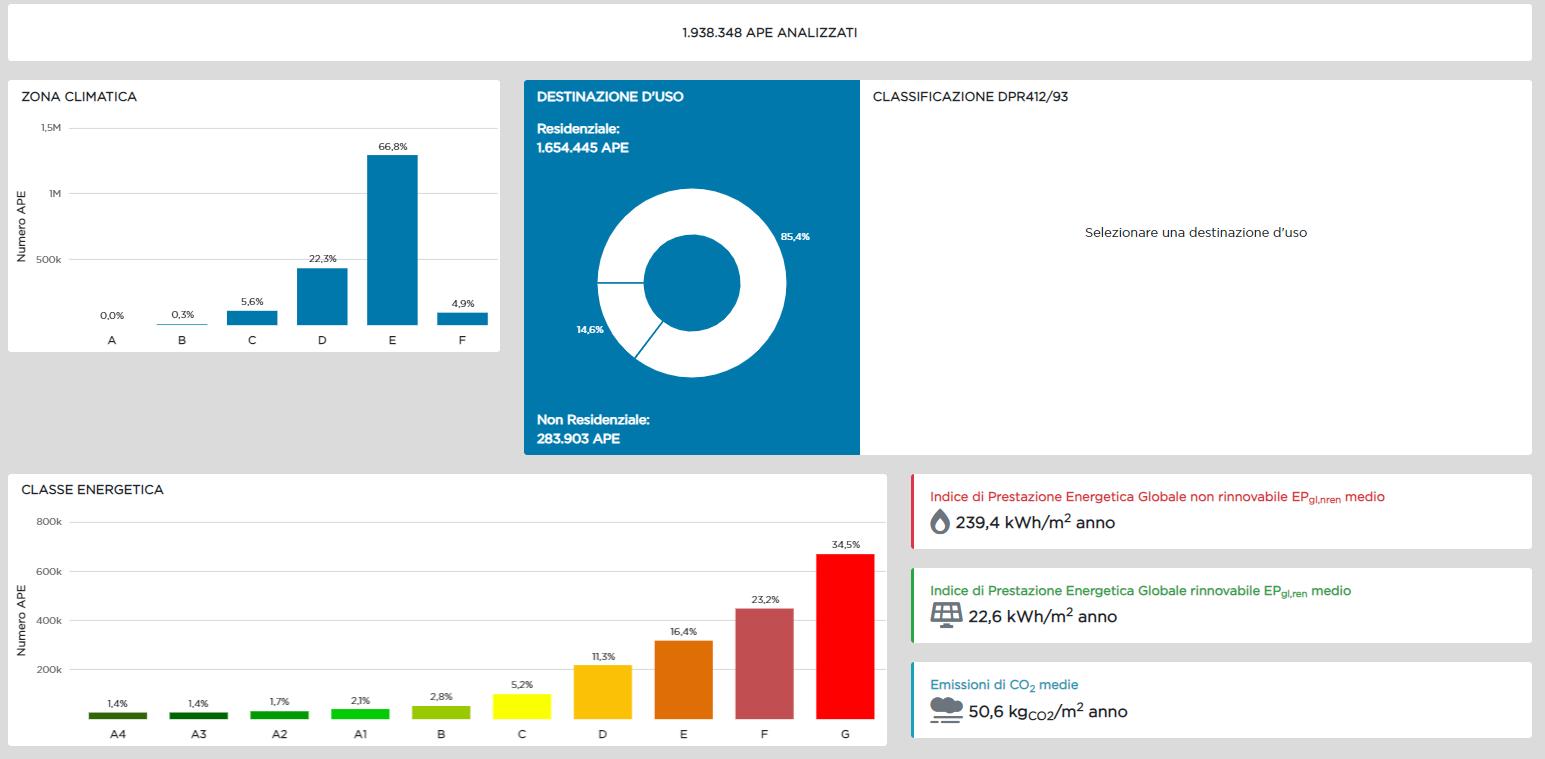Click the red class G energy bar
This screenshot has width=1545, height=759.
845,636
